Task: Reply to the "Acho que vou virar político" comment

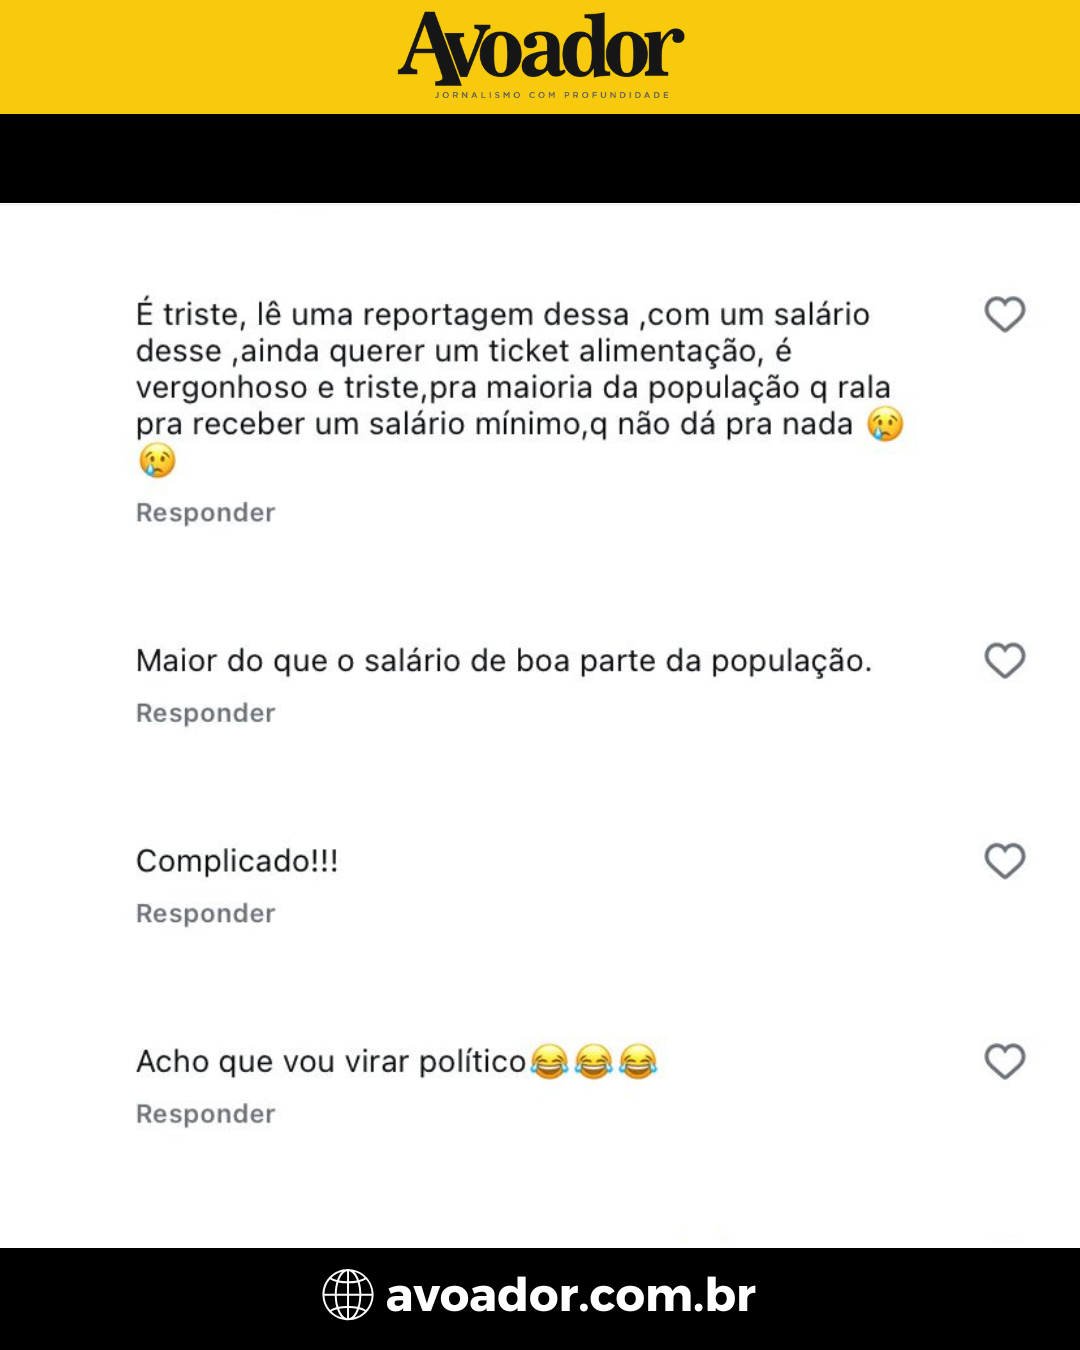Action: click(x=205, y=1114)
